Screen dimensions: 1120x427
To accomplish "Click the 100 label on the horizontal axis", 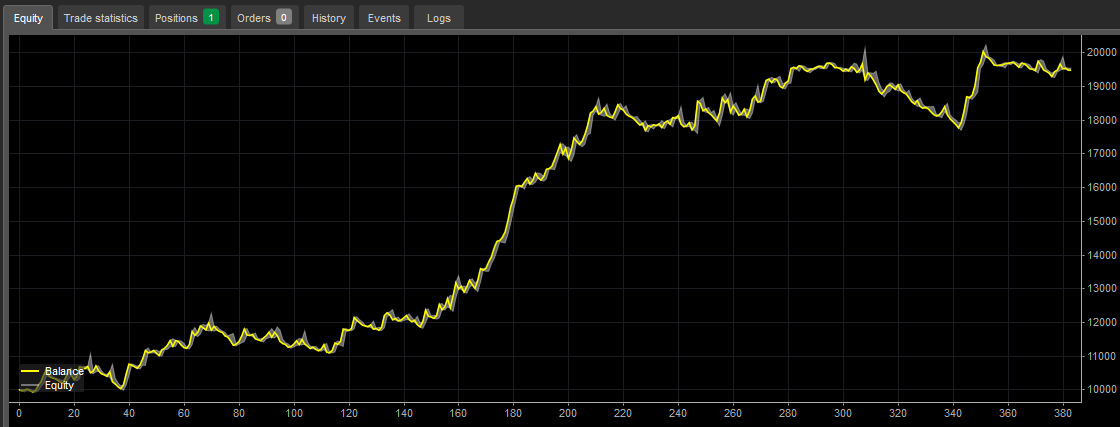I will pos(294,413).
